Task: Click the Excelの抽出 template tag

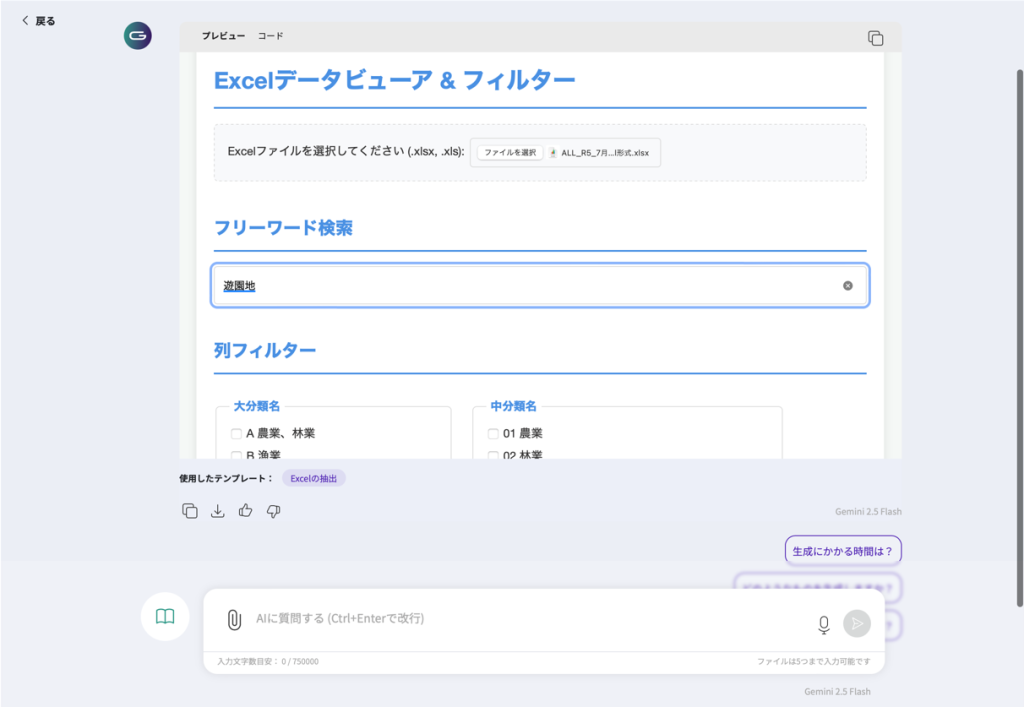Action: click(x=313, y=478)
